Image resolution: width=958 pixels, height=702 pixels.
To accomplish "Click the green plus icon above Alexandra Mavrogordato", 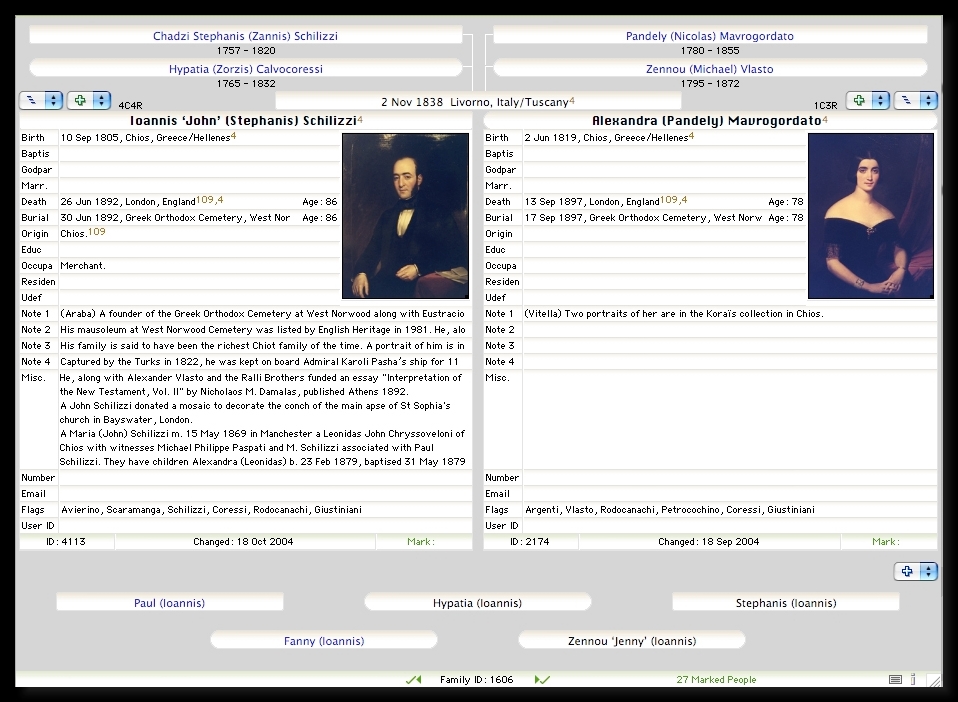I will (859, 101).
